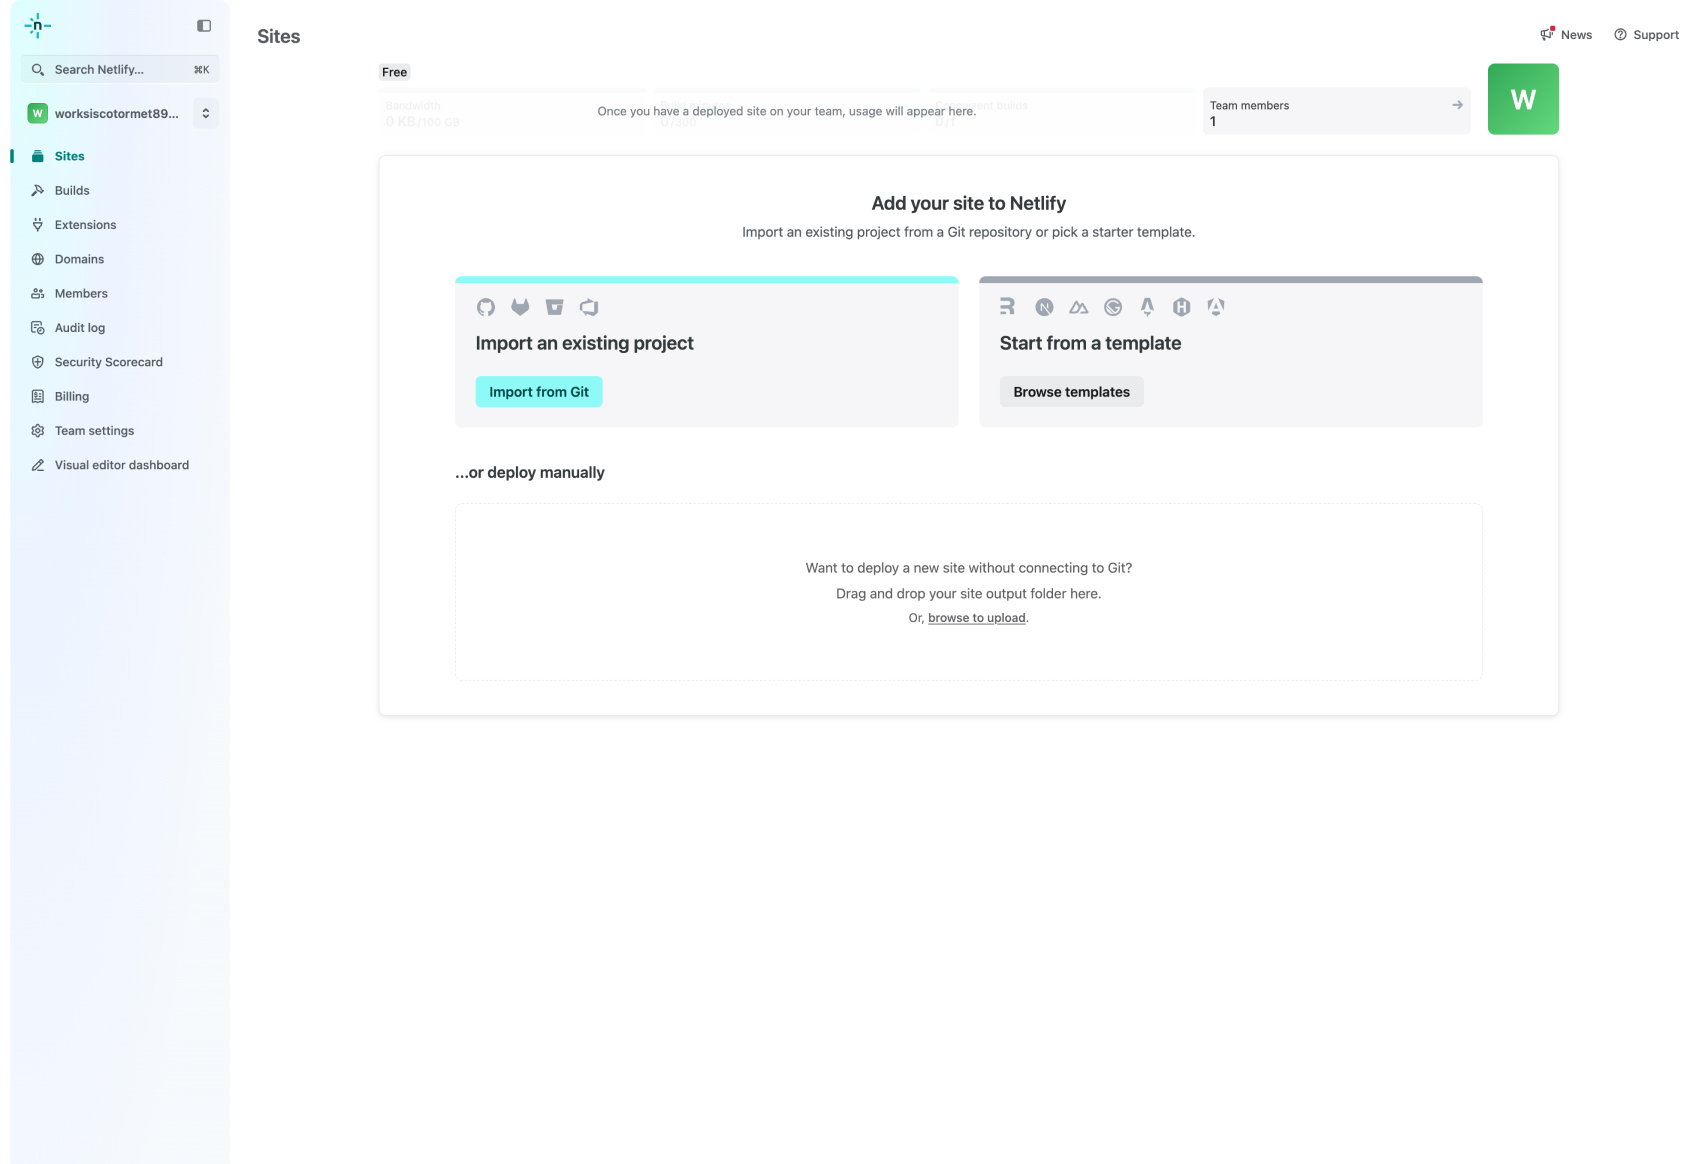1708x1164 pixels.
Task: Open the Sites section in the sidebar
Action: [119, 156]
